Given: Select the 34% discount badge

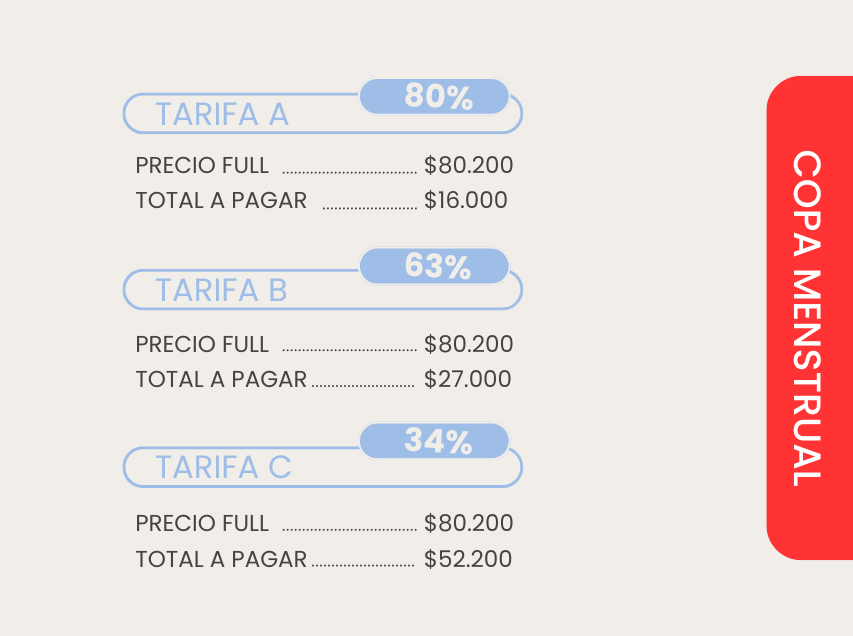Looking at the screenshot, I should point(435,441).
